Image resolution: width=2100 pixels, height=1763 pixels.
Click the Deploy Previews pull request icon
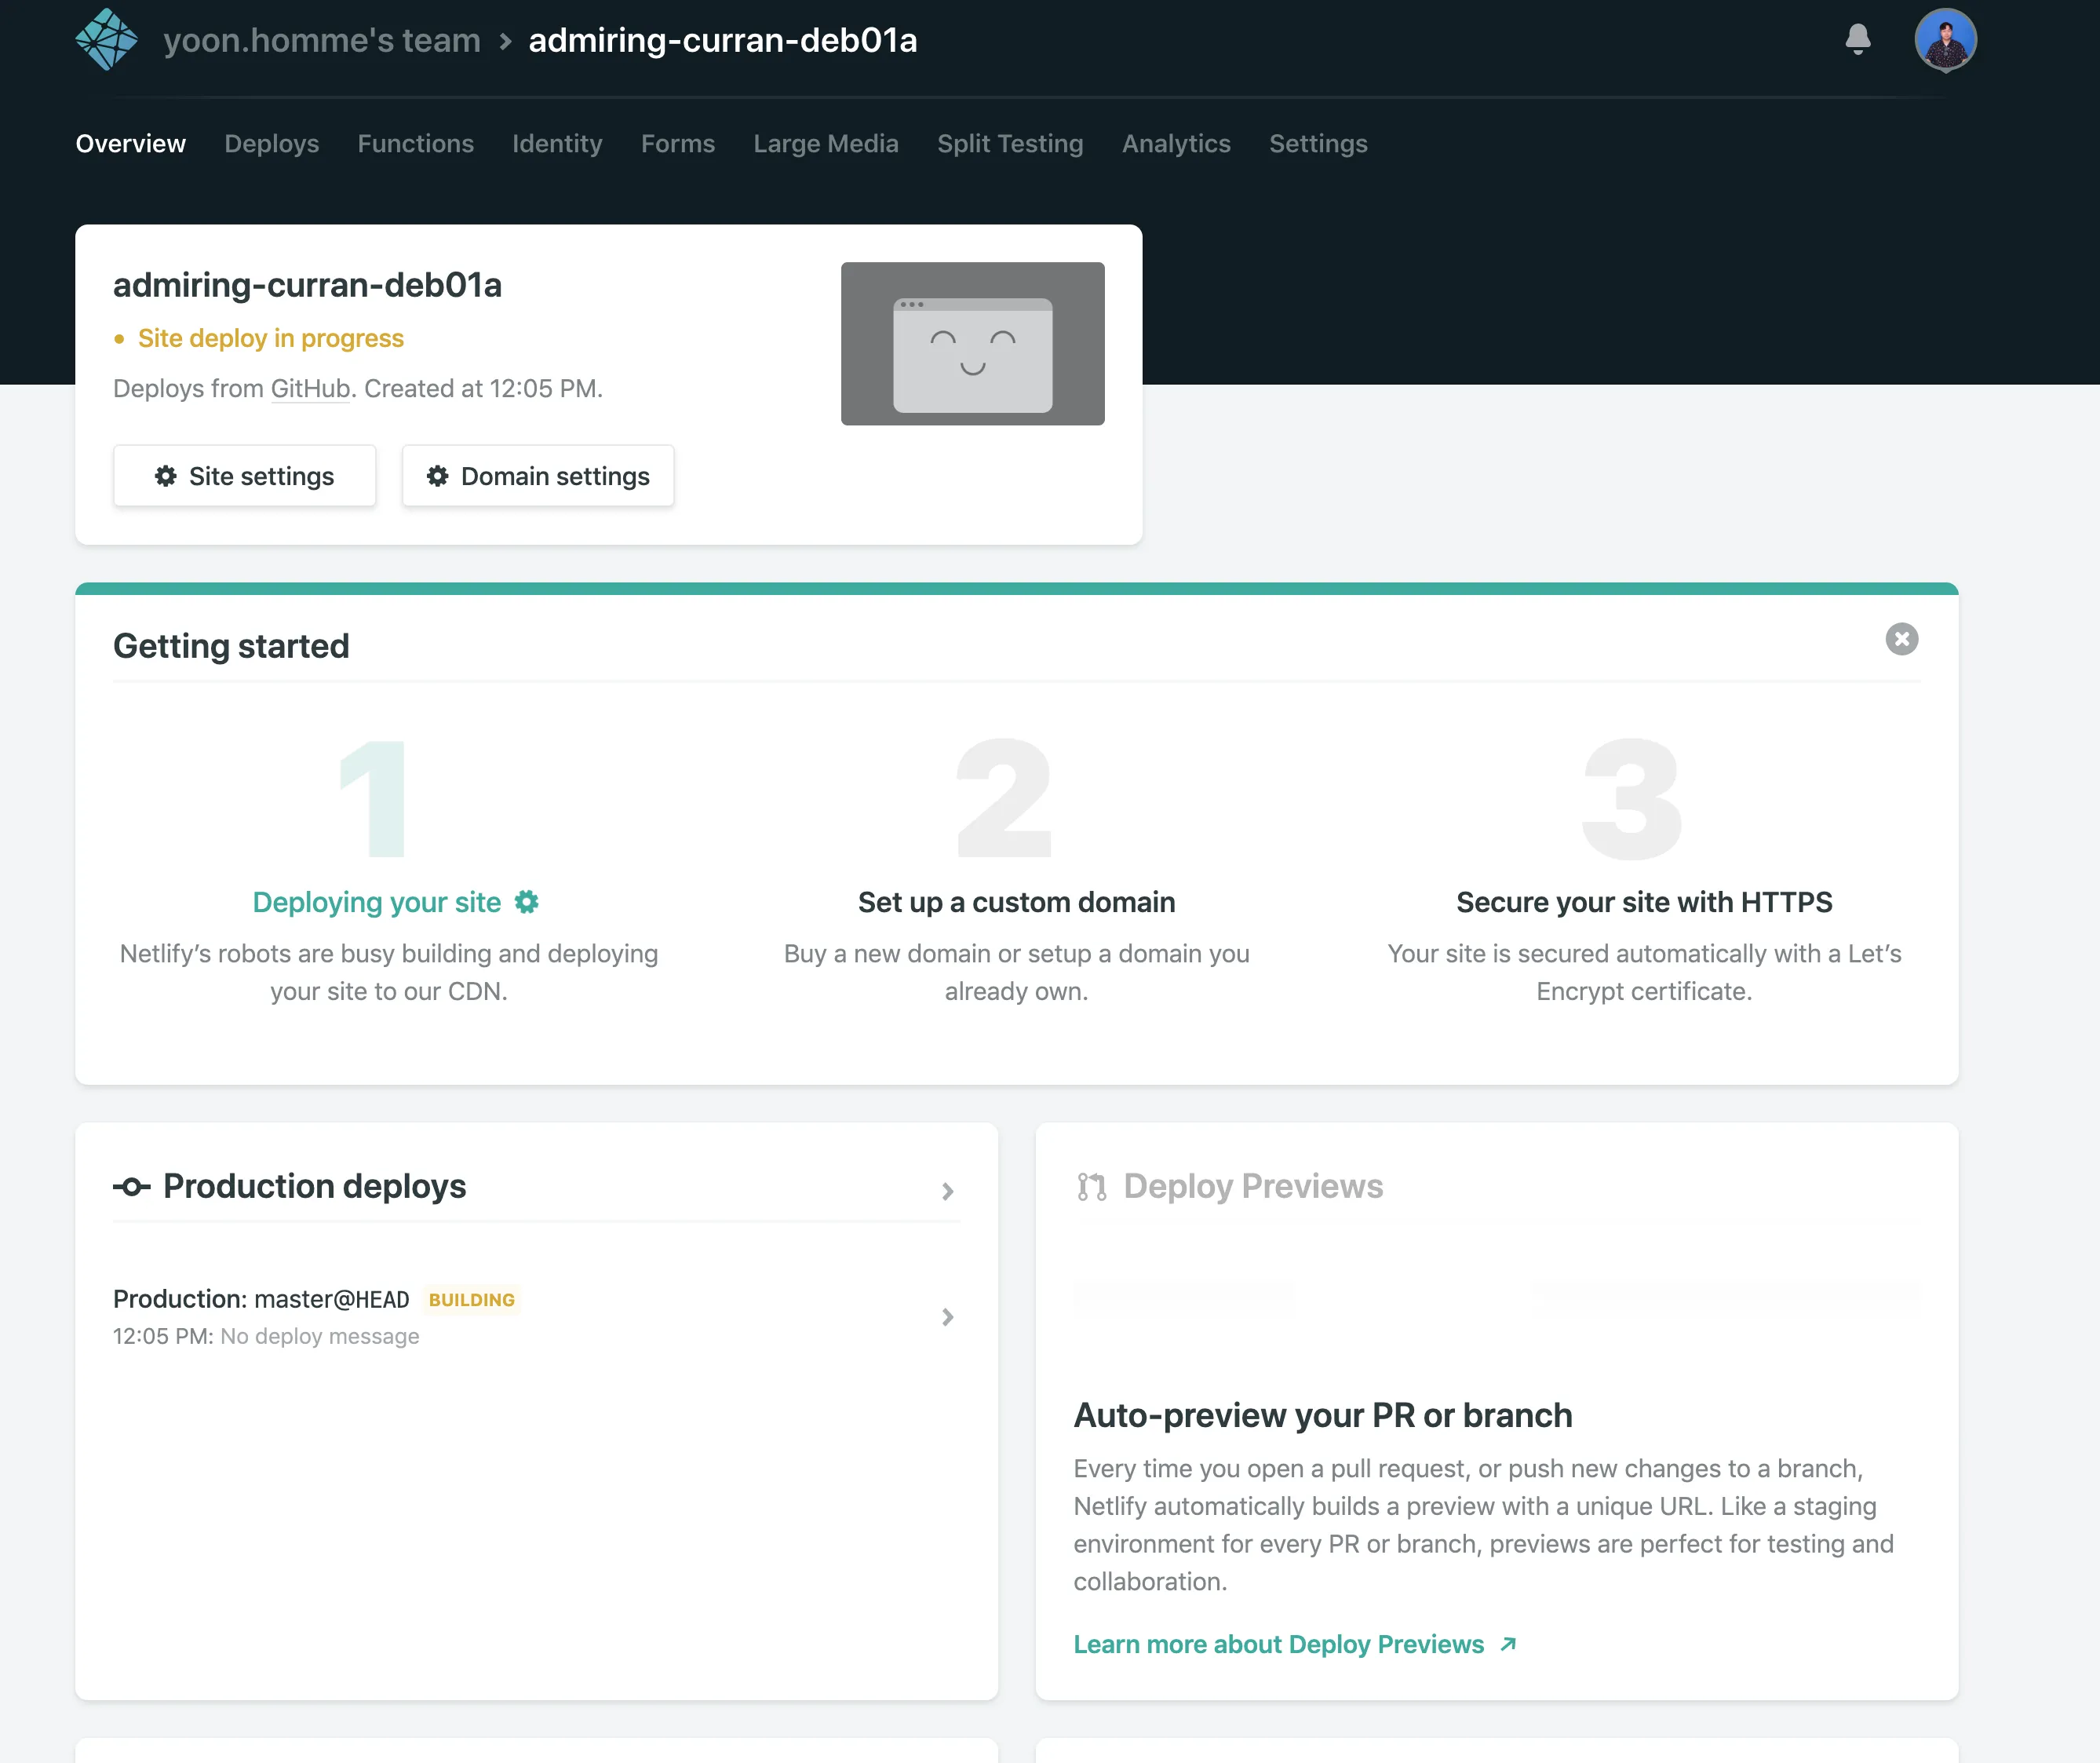click(1091, 1187)
